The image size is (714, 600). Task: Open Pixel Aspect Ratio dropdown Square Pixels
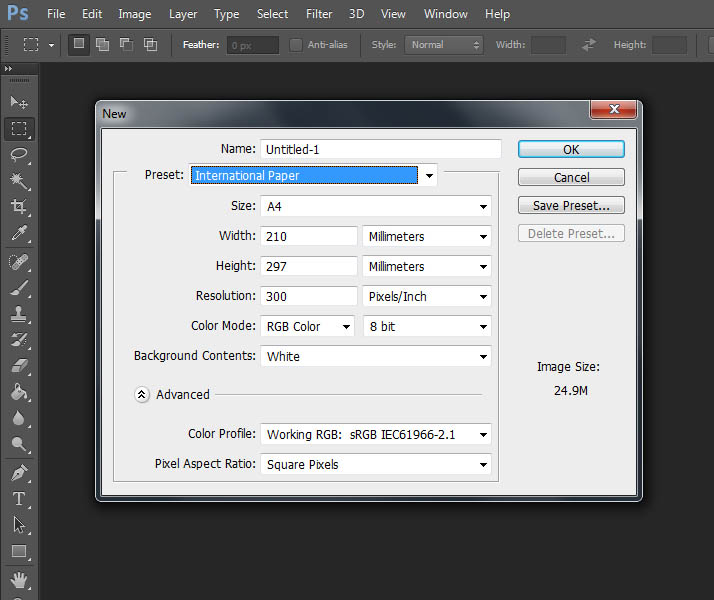(x=376, y=464)
